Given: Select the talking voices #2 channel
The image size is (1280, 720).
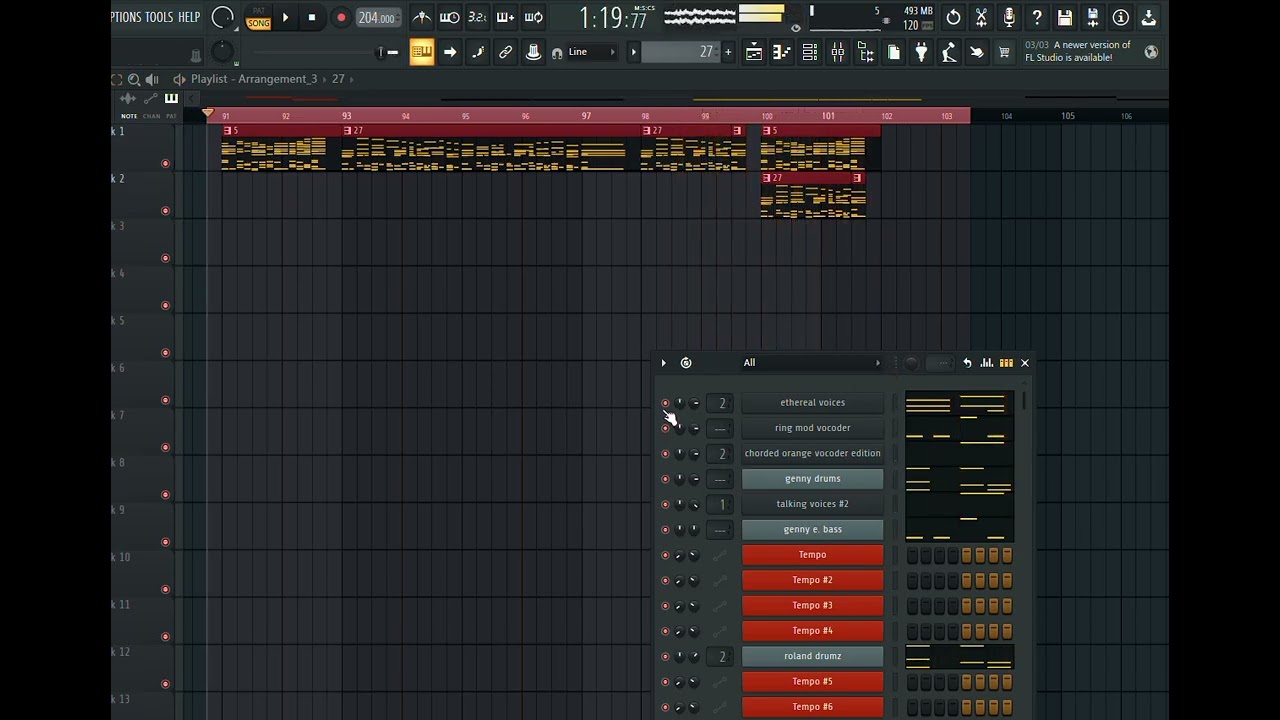Looking at the screenshot, I should click(x=813, y=504).
